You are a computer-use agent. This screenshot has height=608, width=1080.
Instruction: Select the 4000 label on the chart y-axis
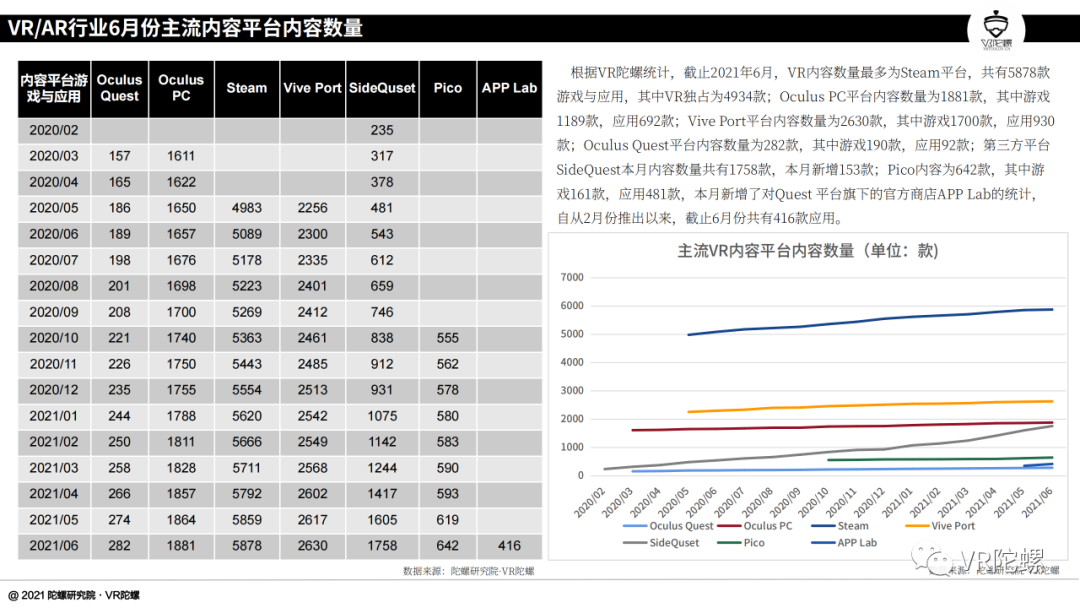pyautogui.click(x=572, y=362)
